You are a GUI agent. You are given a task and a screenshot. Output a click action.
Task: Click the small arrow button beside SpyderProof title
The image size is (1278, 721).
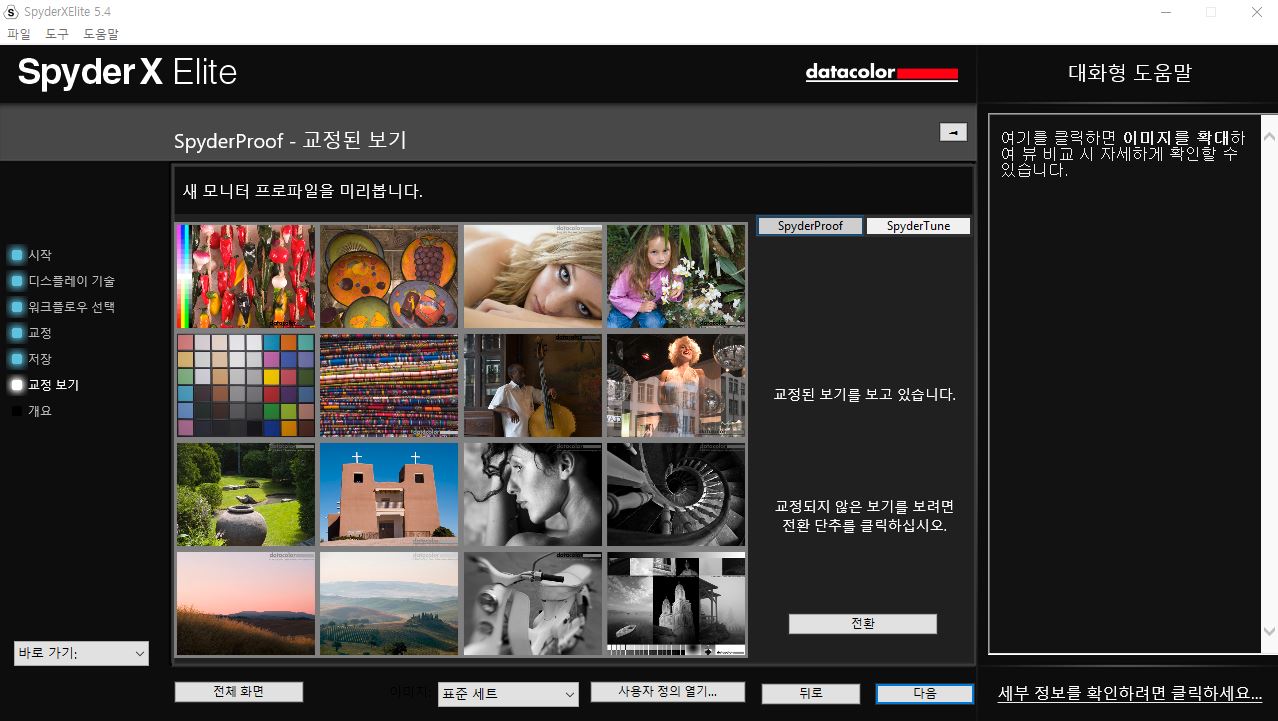[953, 132]
